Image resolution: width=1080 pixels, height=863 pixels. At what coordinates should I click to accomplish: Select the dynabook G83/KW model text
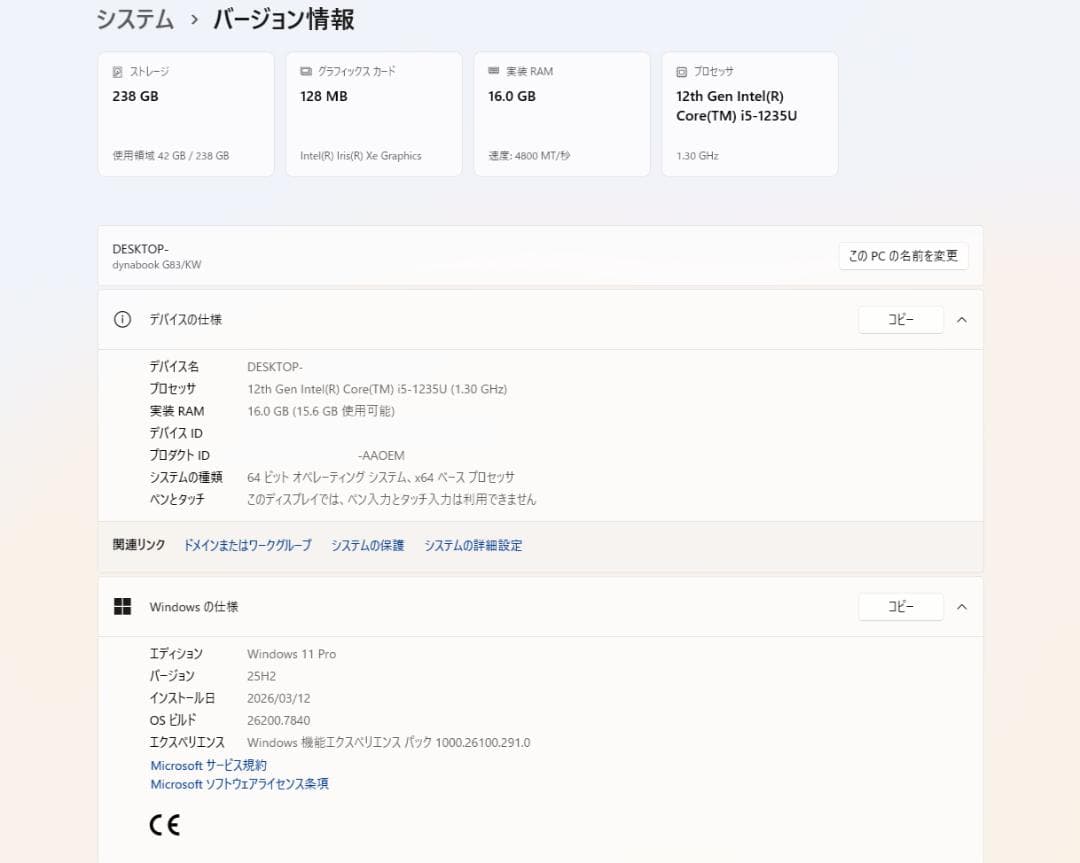tap(157, 265)
